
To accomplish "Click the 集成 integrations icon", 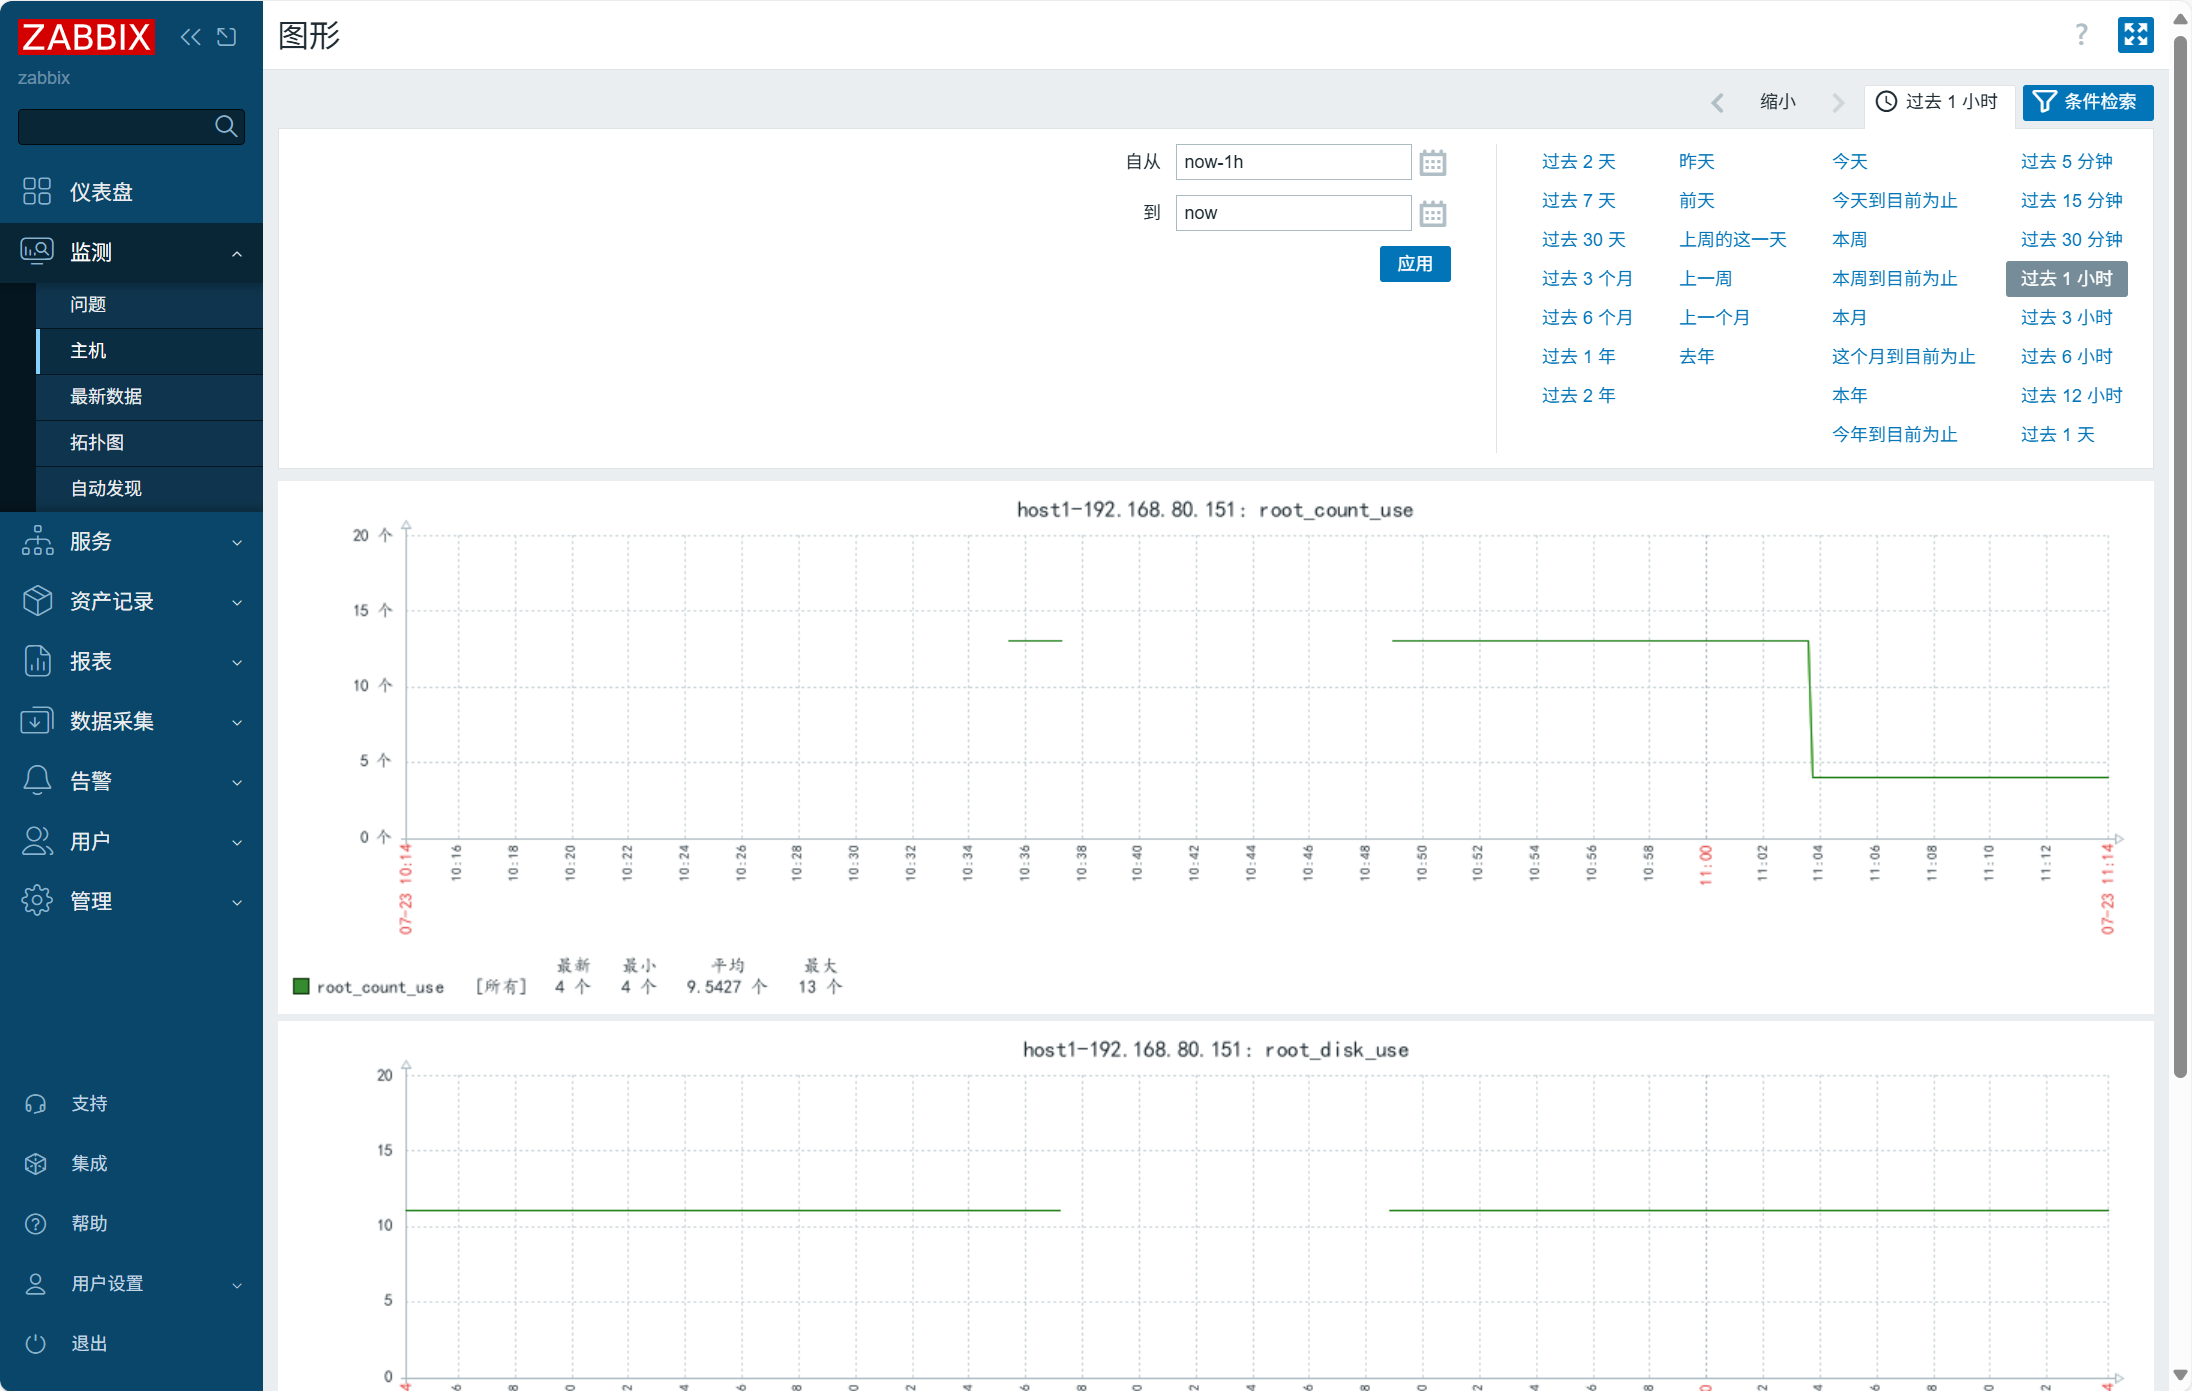I will 36,1164.
